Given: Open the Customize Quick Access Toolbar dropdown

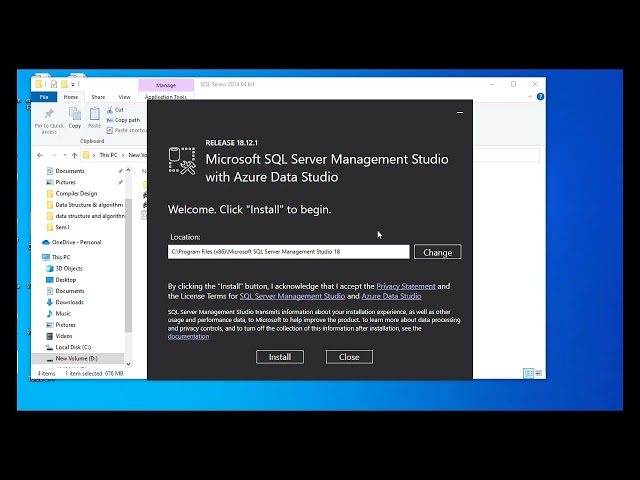Looking at the screenshot, I should (73, 84).
